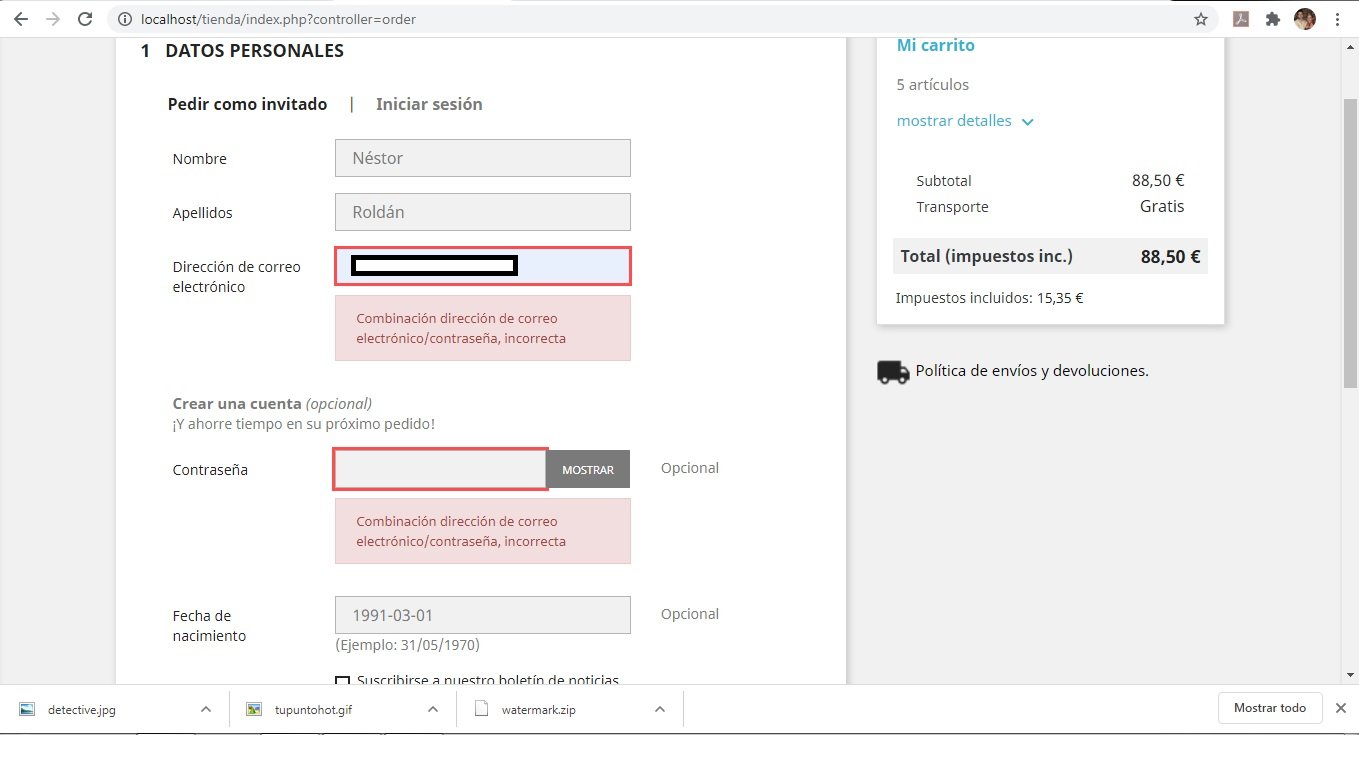Click 'Mostrar todo' downloads button
The width and height of the screenshot is (1359, 767).
(1270, 708)
